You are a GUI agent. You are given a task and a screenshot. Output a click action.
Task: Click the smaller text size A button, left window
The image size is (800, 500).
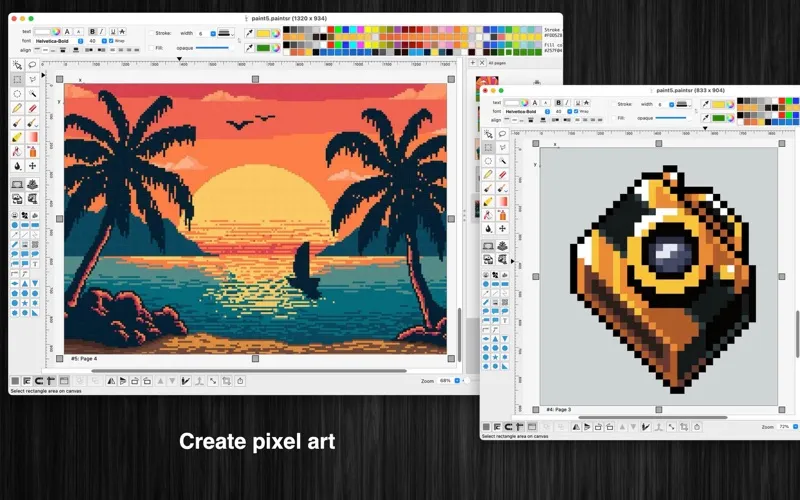(x=79, y=32)
